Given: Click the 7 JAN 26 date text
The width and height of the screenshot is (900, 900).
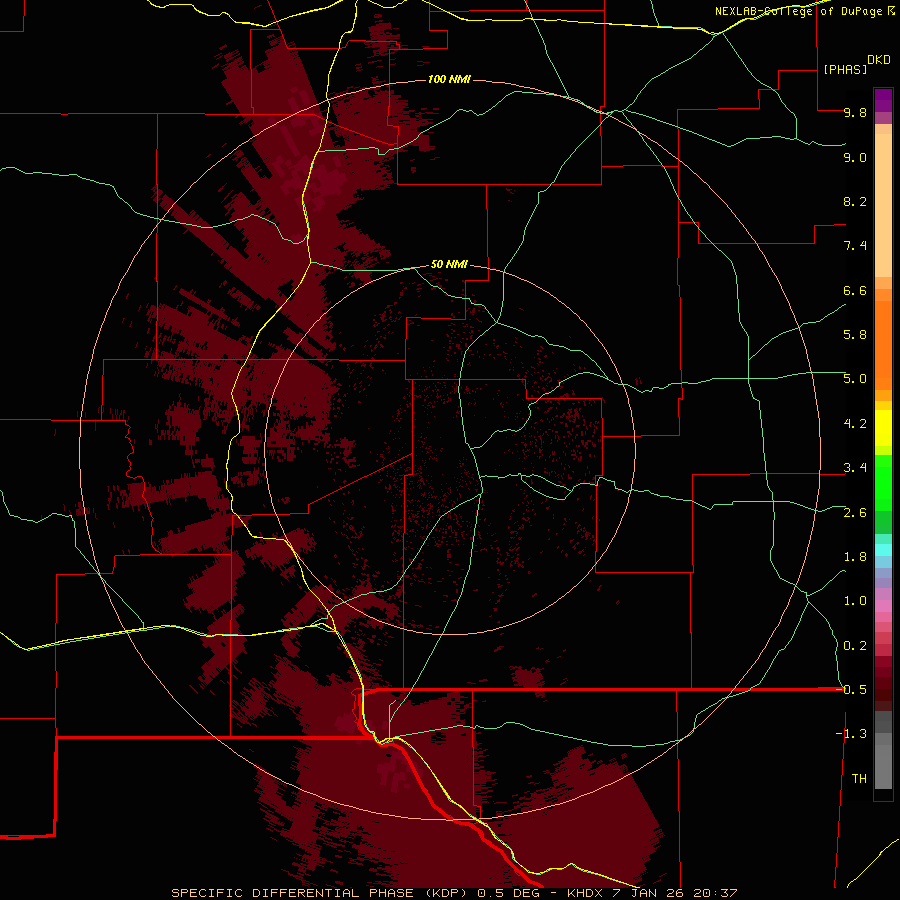Looking at the screenshot, I should pos(648,893).
